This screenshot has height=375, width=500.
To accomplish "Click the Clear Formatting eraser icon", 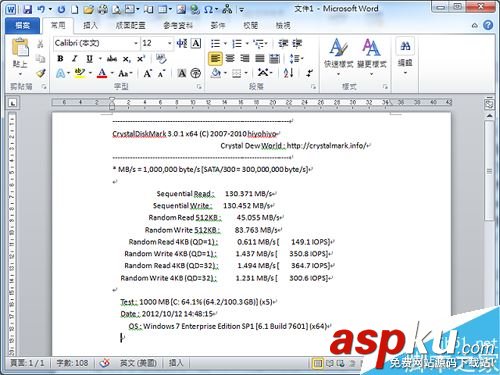I will (161, 59).
